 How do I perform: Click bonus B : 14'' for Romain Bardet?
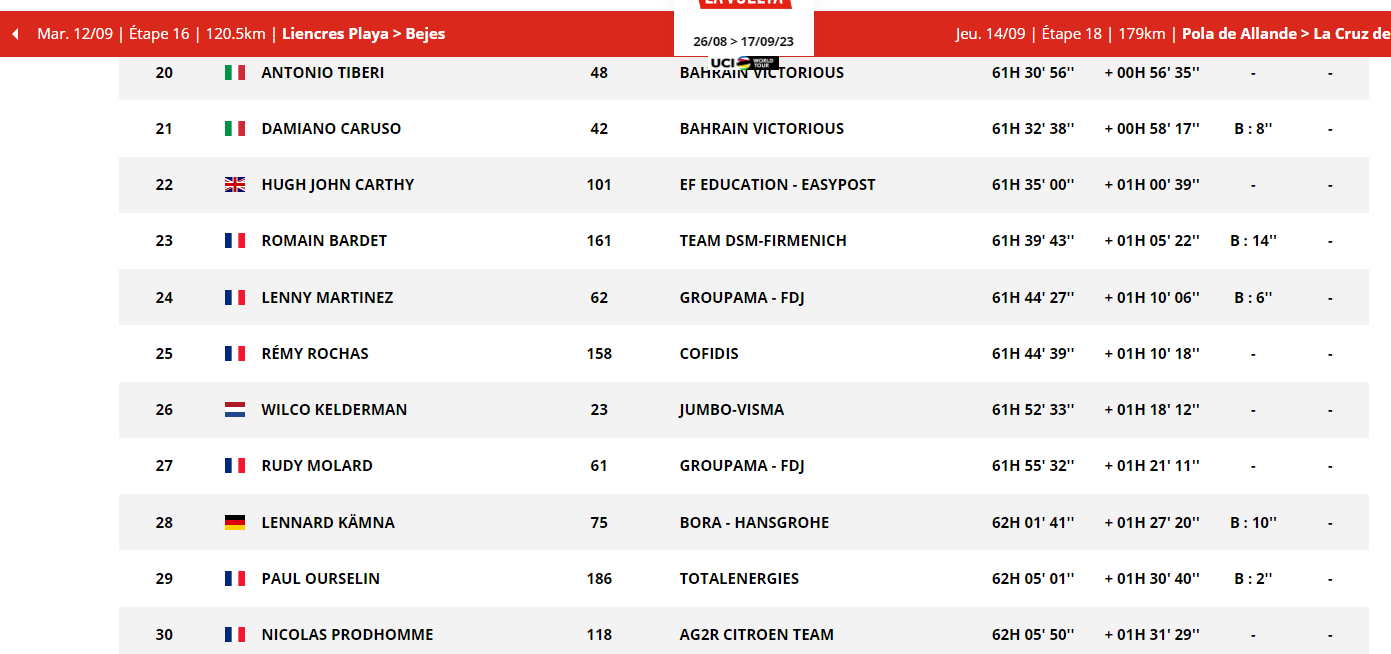click(x=1253, y=240)
